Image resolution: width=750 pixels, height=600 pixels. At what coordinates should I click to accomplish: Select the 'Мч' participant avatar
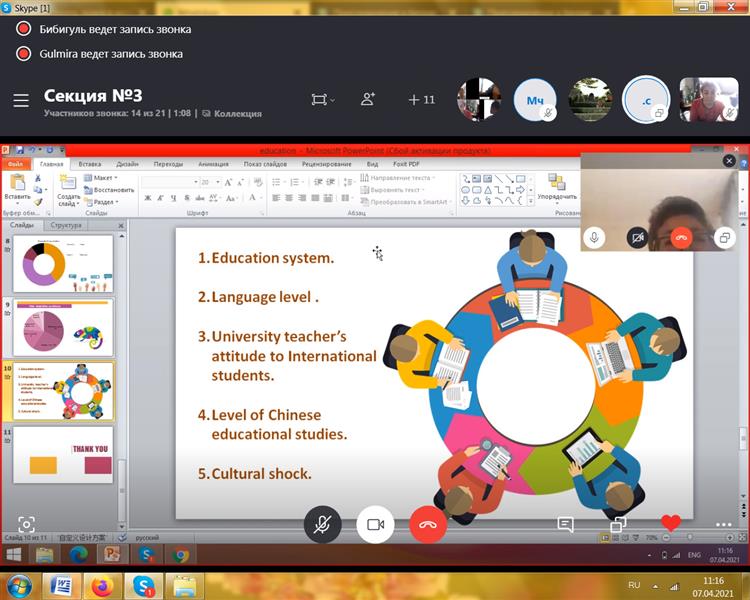[x=535, y=99]
